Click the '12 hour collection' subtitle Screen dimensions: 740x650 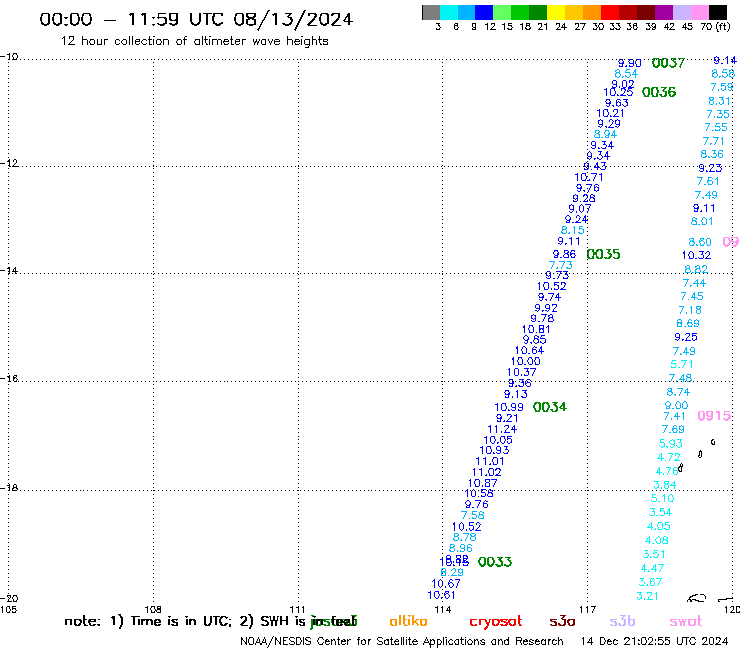[x=195, y=41]
